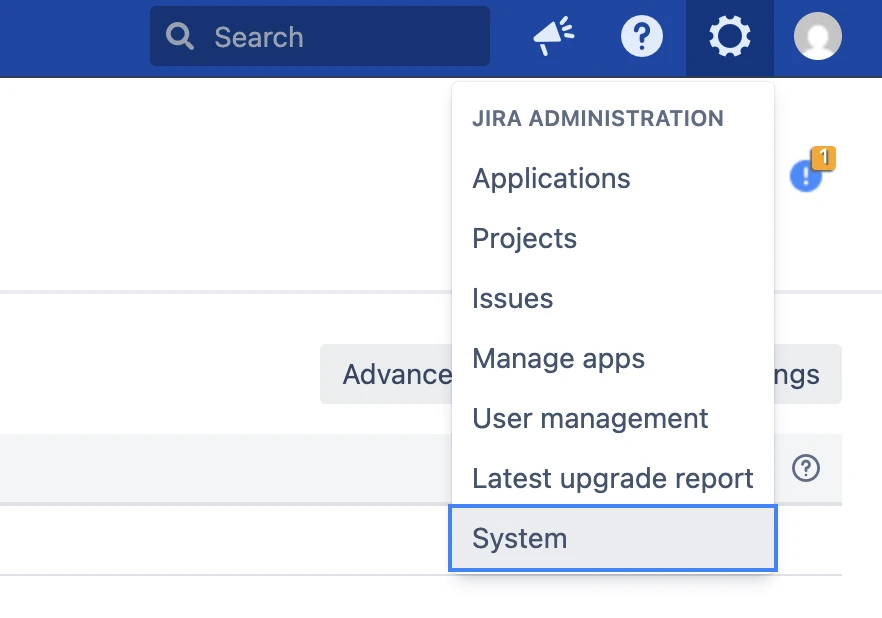Open Applications administration settings
Viewport: 882px width, 618px height.
tap(551, 178)
